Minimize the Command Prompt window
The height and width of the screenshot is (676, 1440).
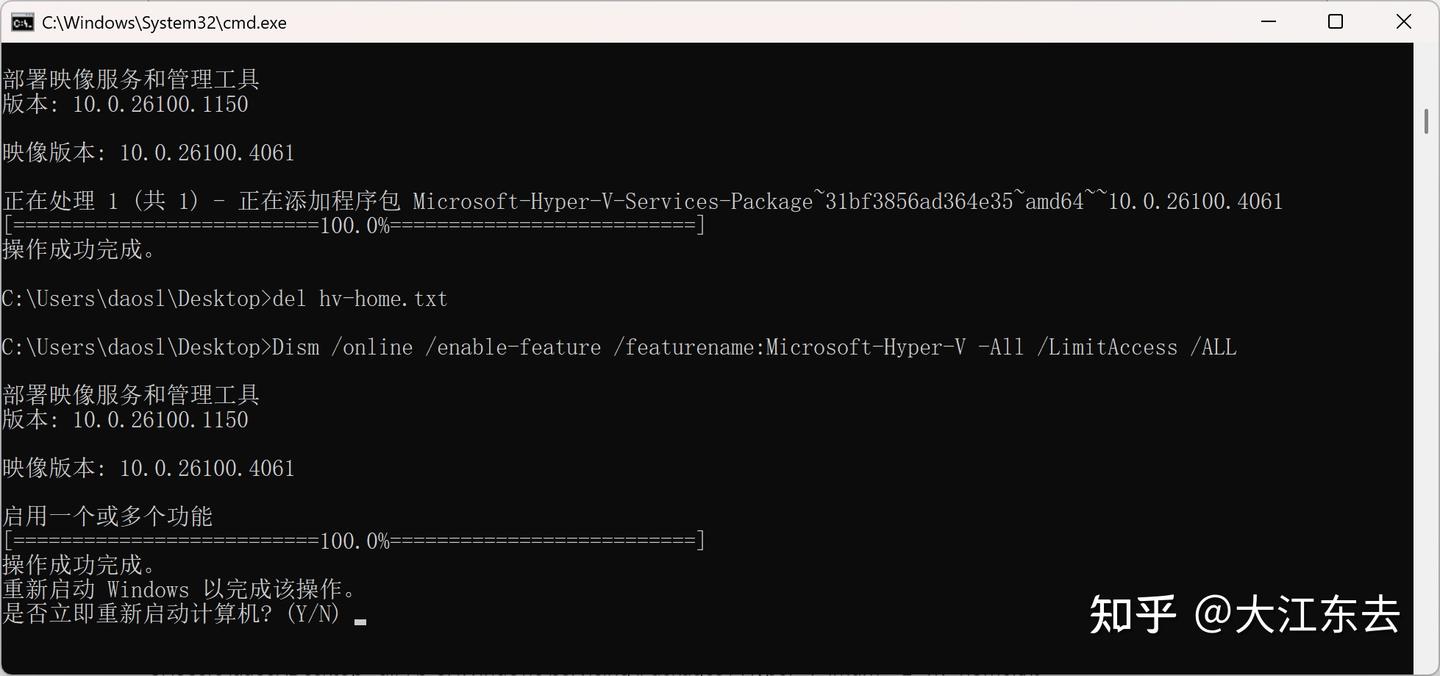click(1267, 21)
